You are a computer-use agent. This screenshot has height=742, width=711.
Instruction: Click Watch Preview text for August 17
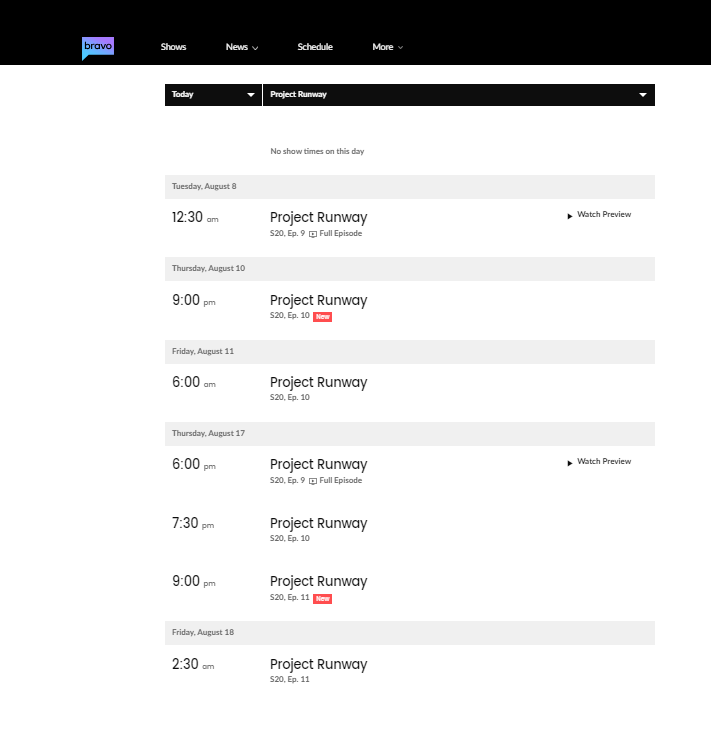click(x=604, y=461)
